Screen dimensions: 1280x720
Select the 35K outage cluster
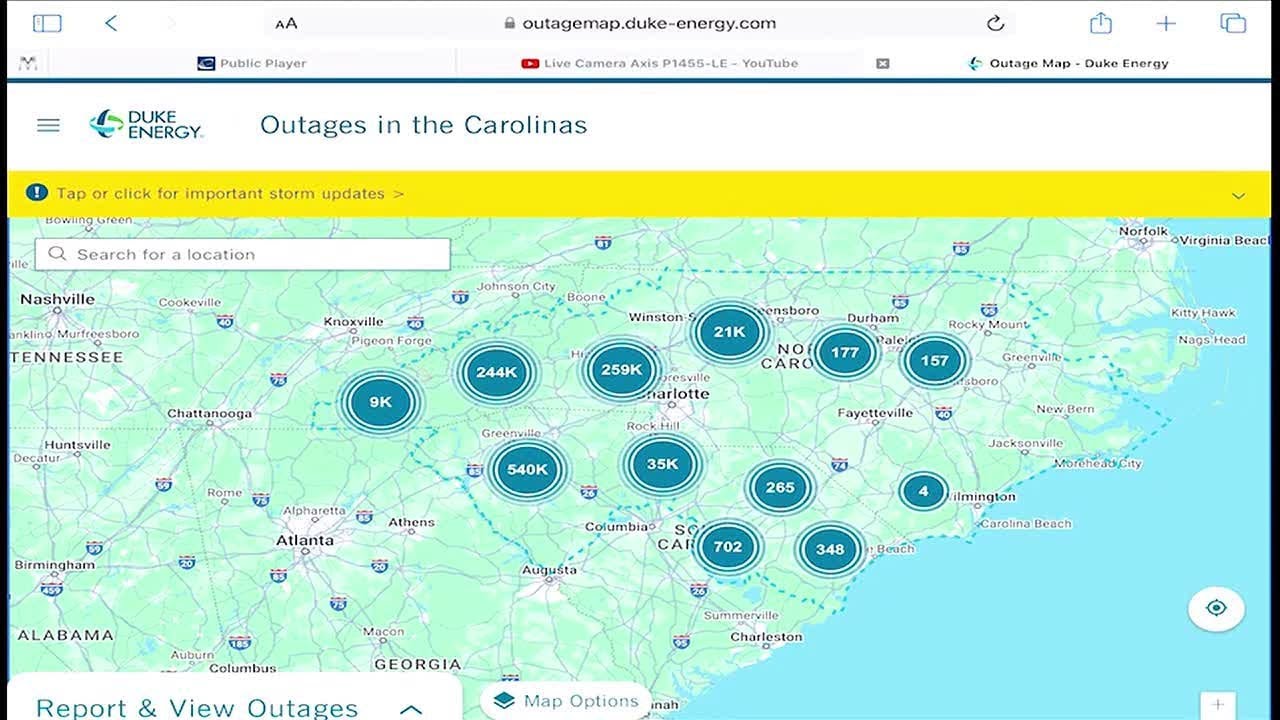[x=662, y=464]
